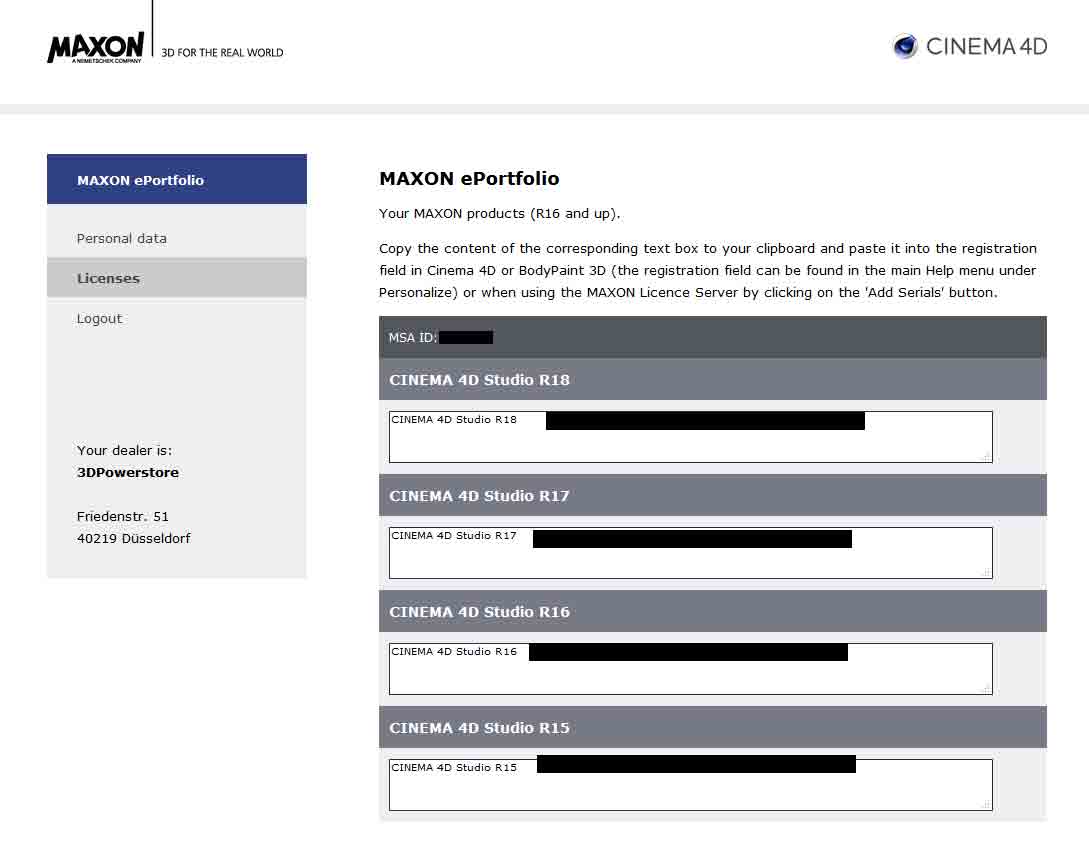
Task: Click the CINEMA 4D Studio R17 section header
Action: [479, 496]
